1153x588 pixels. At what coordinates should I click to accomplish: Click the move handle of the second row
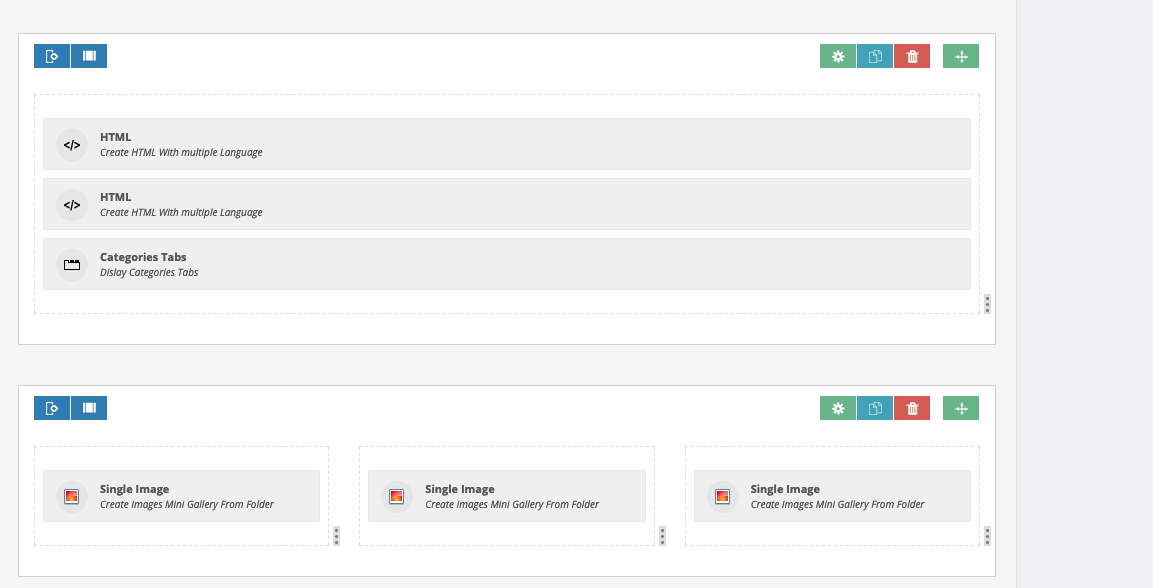[x=961, y=409]
